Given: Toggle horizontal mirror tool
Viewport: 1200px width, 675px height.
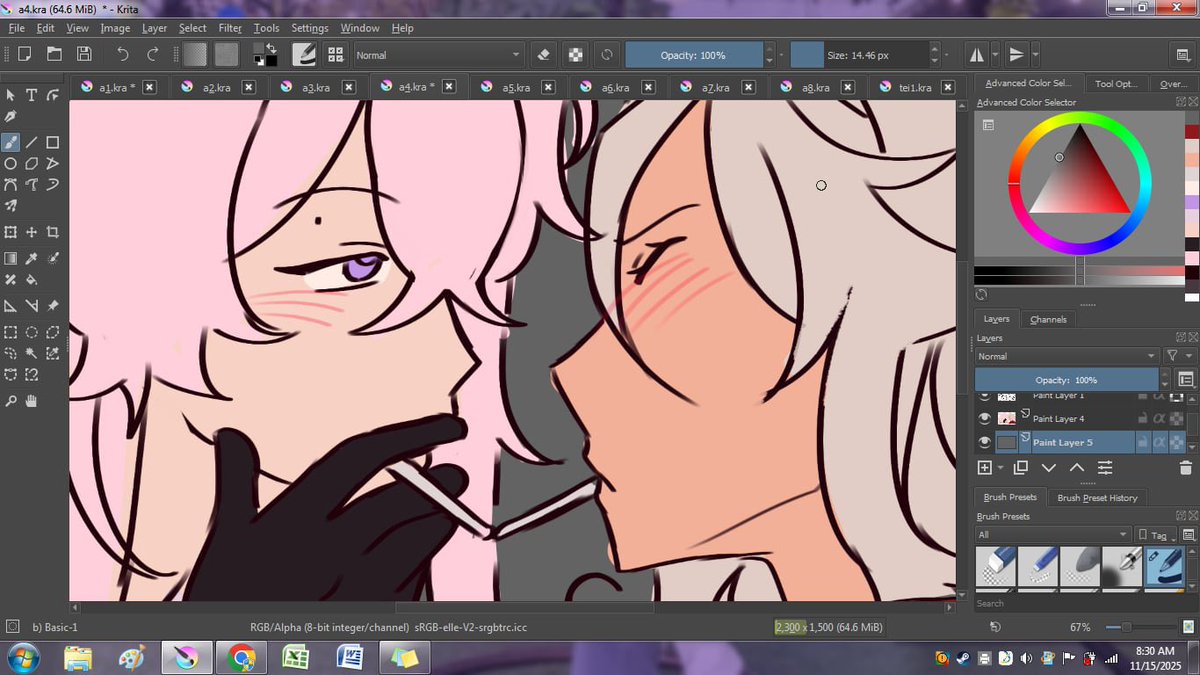Looking at the screenshot, I should 976,54.
